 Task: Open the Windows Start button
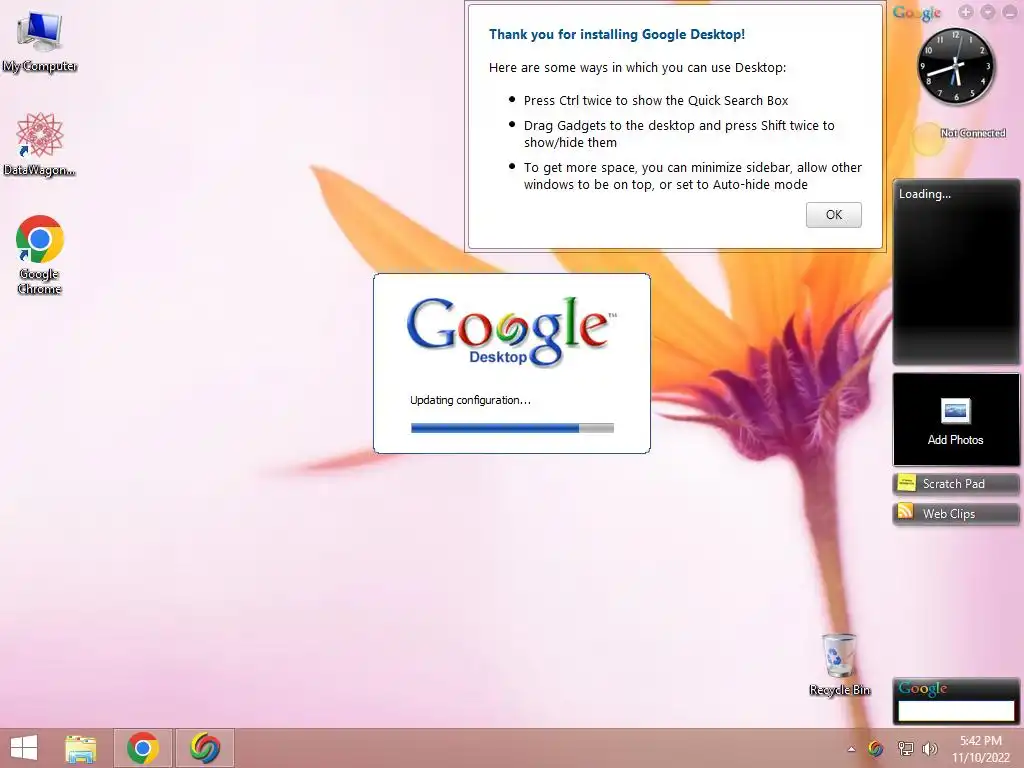coord(24,748)
